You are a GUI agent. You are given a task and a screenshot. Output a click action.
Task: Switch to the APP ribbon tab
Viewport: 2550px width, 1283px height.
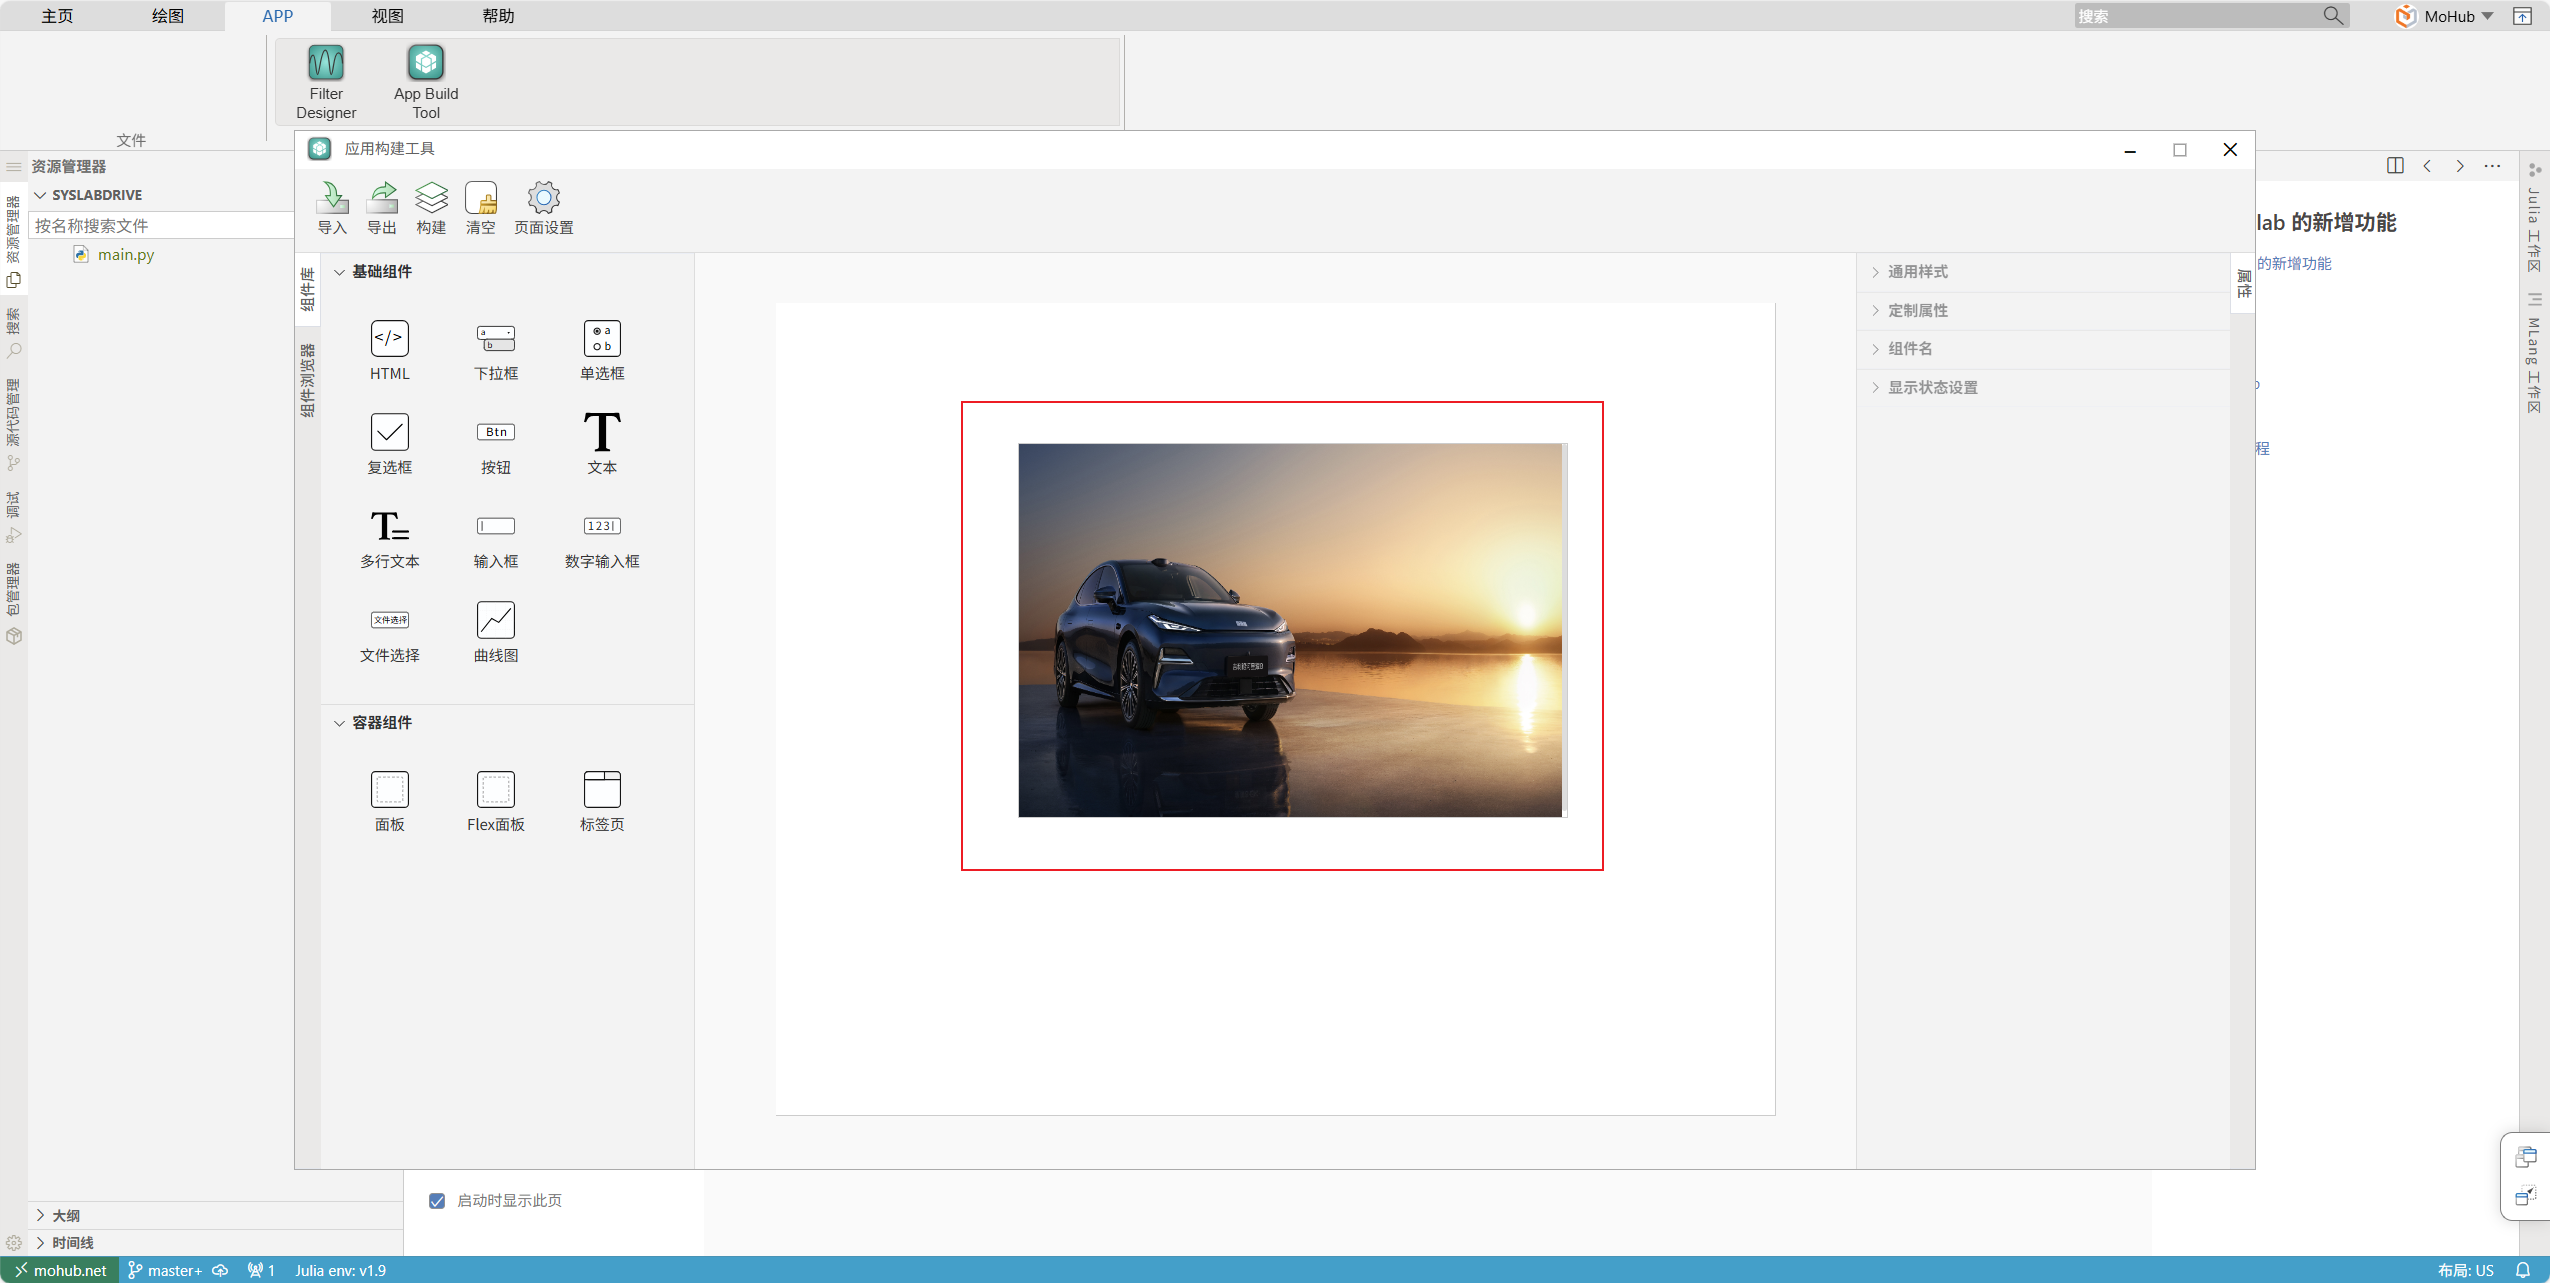point(278,16)
